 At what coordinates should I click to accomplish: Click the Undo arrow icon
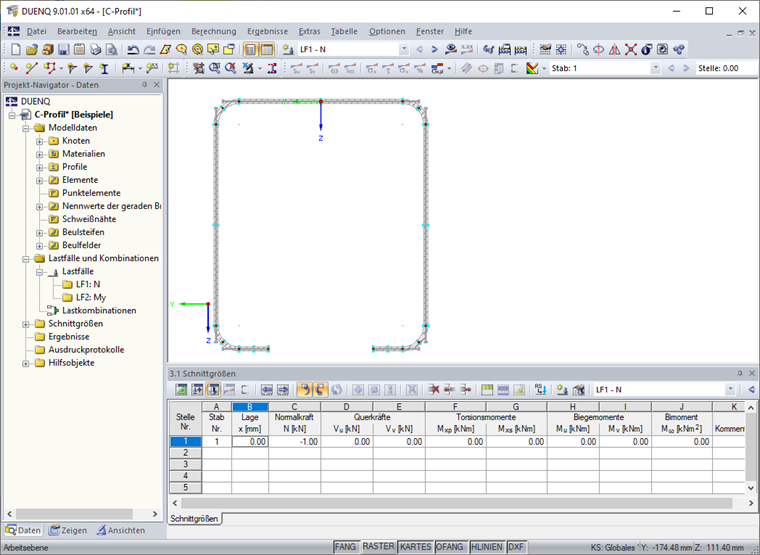[x=133, y=49]
